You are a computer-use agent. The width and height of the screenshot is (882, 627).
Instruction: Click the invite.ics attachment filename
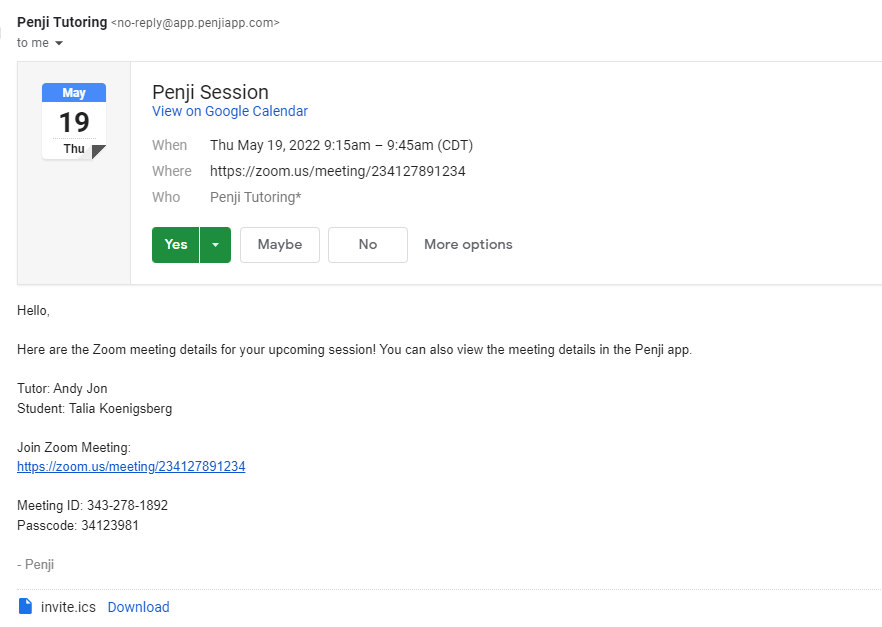click(68, 607)
